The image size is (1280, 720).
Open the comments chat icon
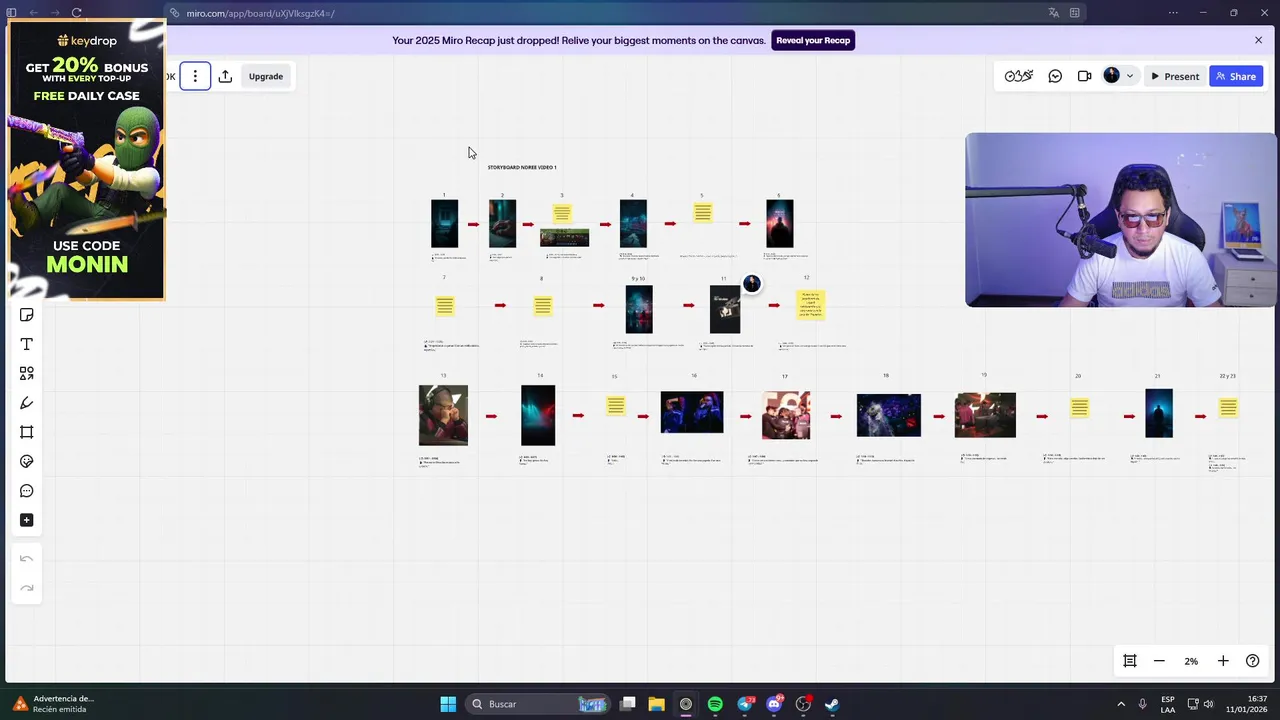pos(1055,76)
